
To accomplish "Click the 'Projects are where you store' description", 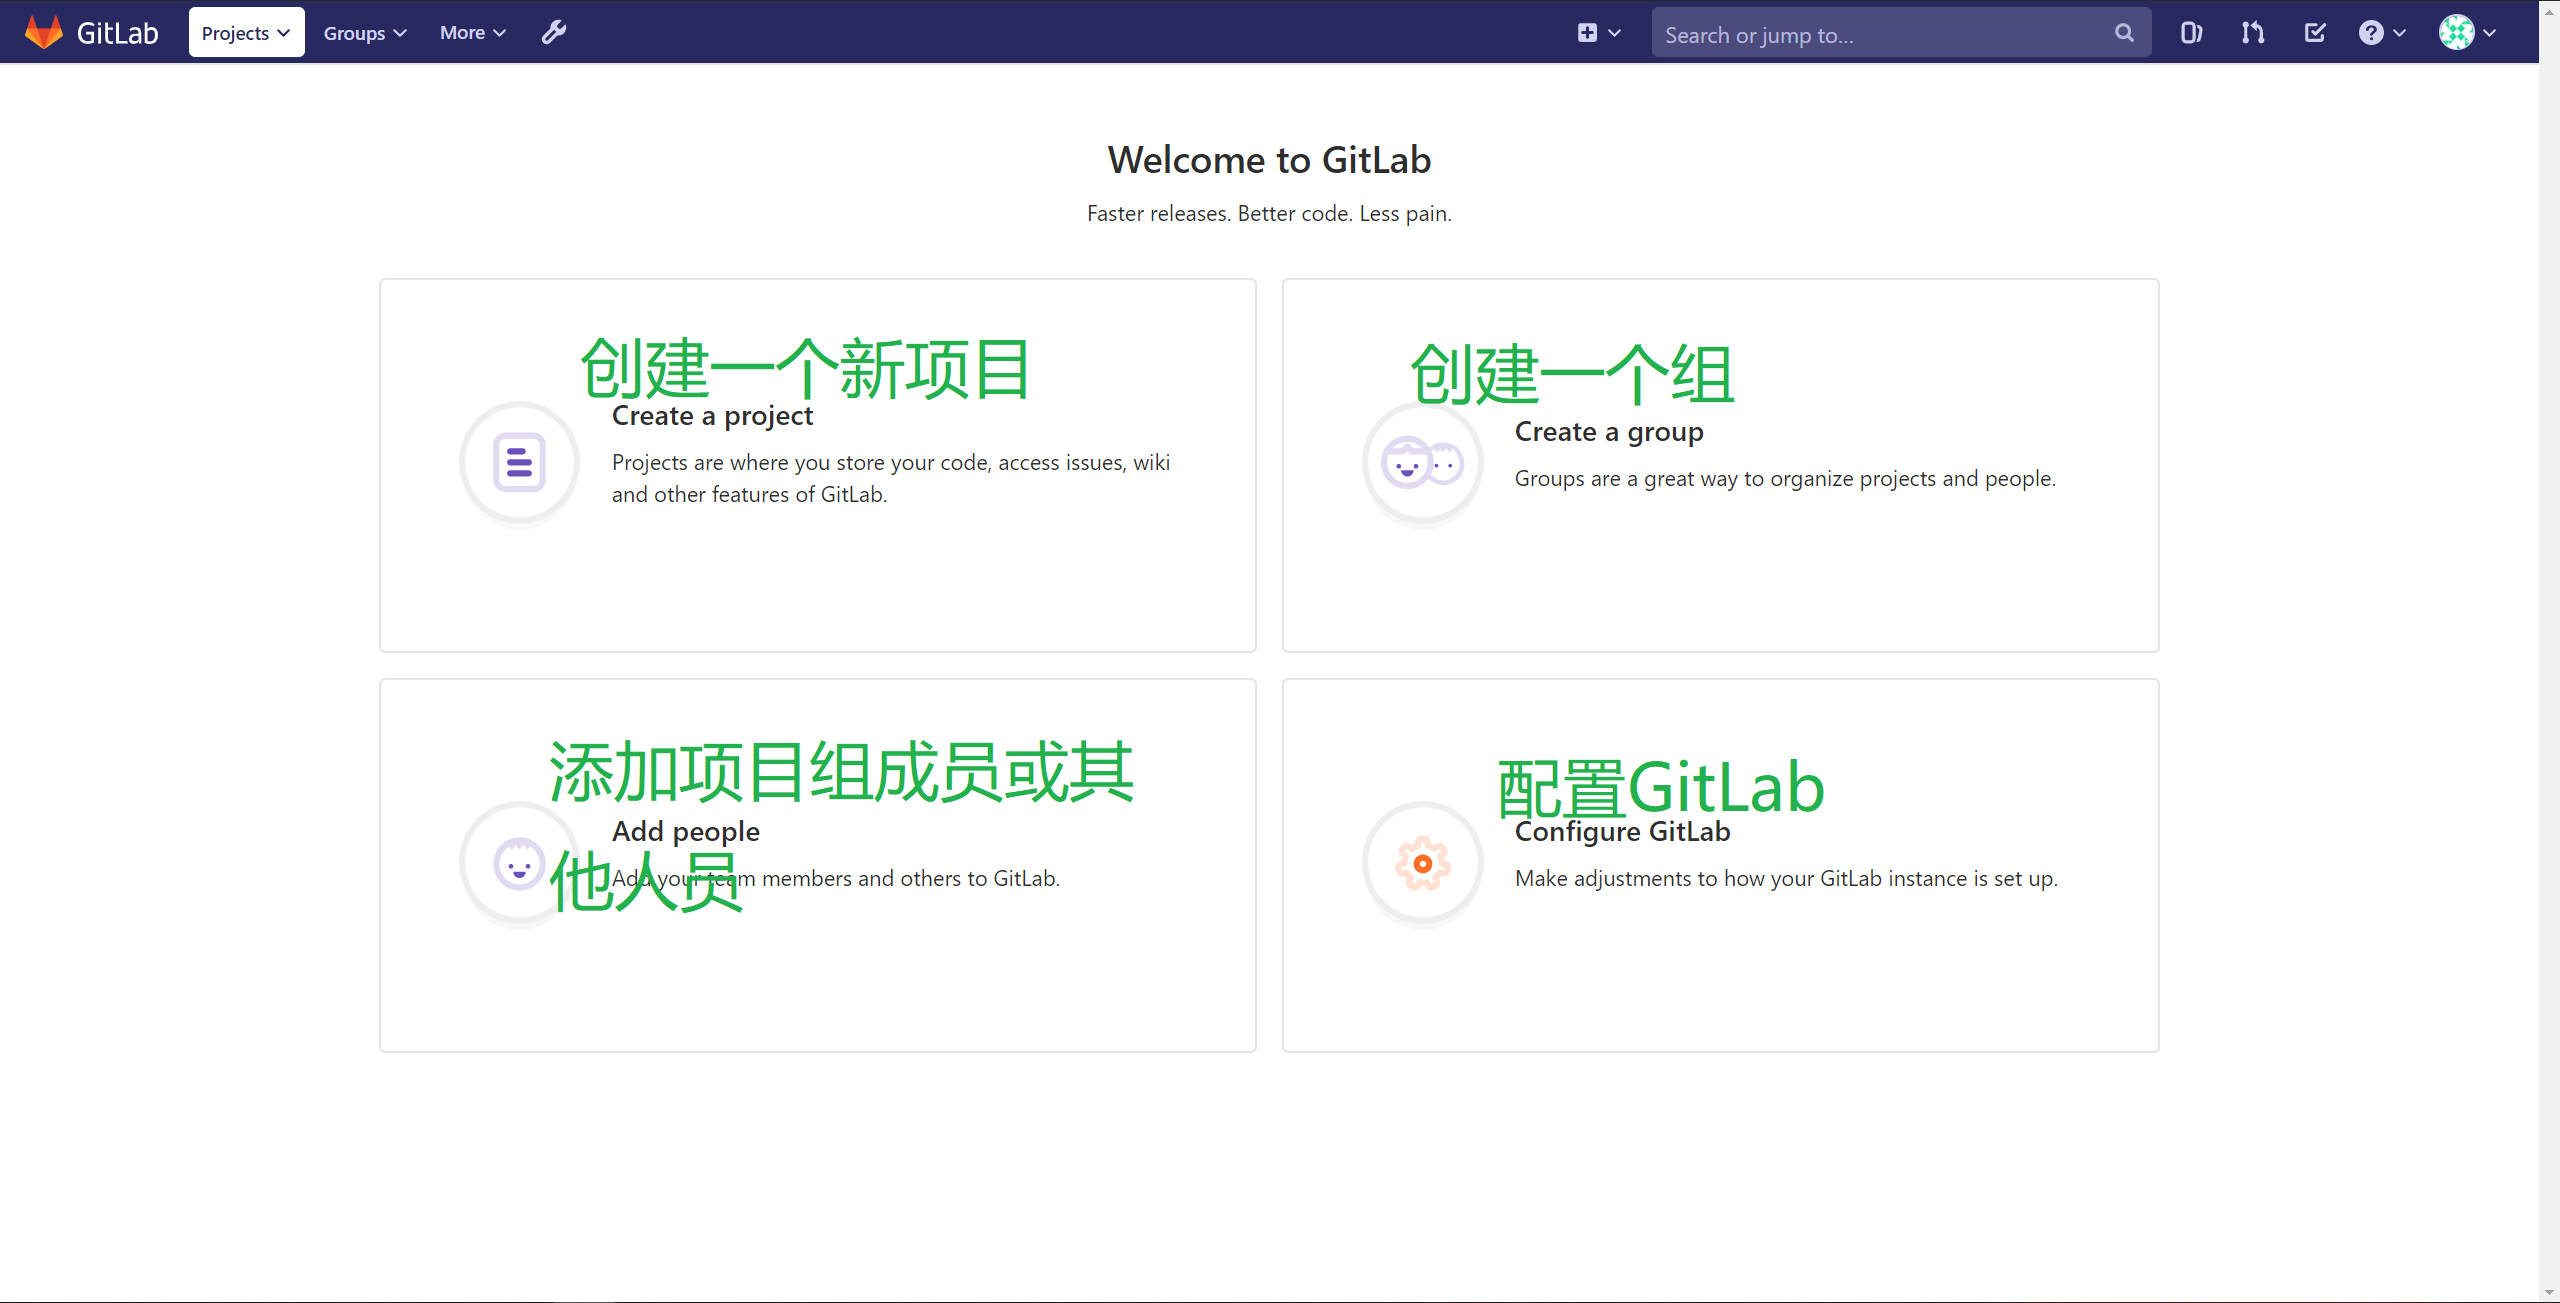I will (x=890, y=478).
